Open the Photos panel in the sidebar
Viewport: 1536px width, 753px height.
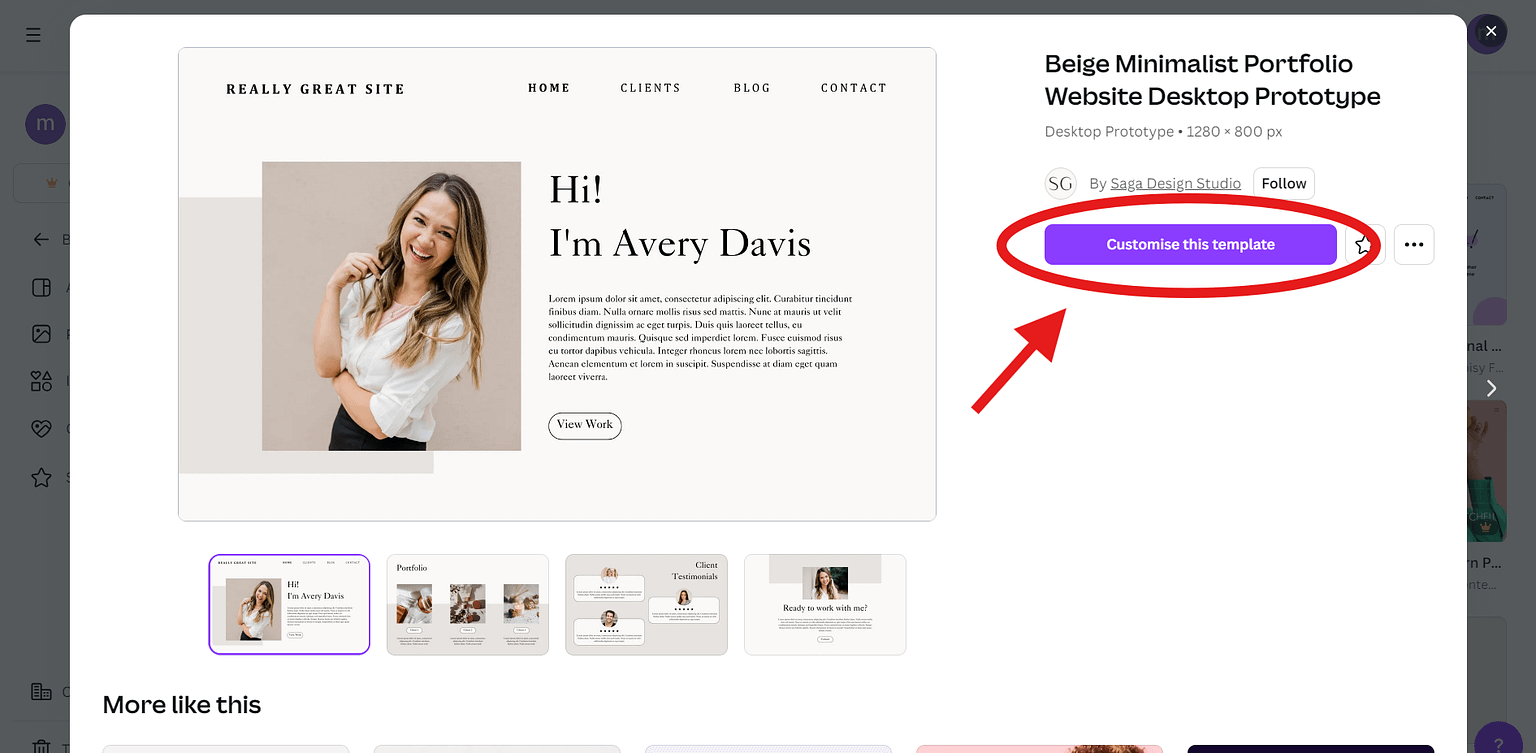41,334
